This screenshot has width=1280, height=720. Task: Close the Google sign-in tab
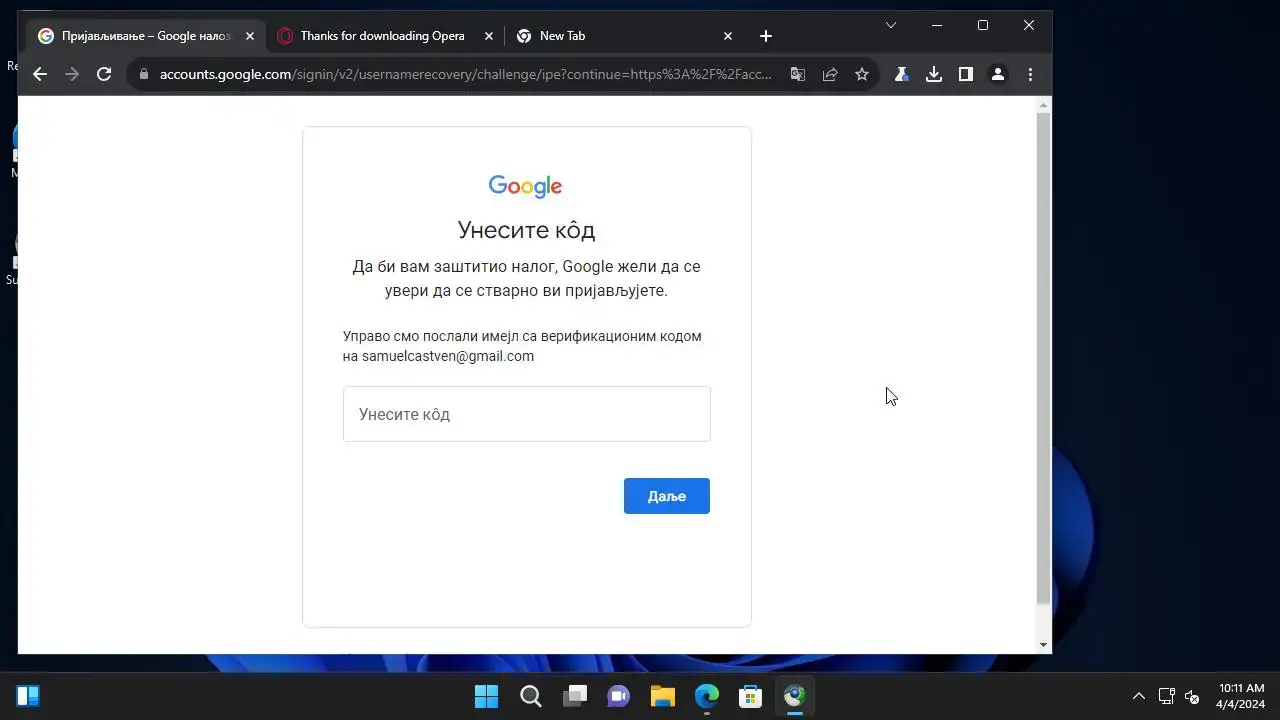click(x=250, y=36)
